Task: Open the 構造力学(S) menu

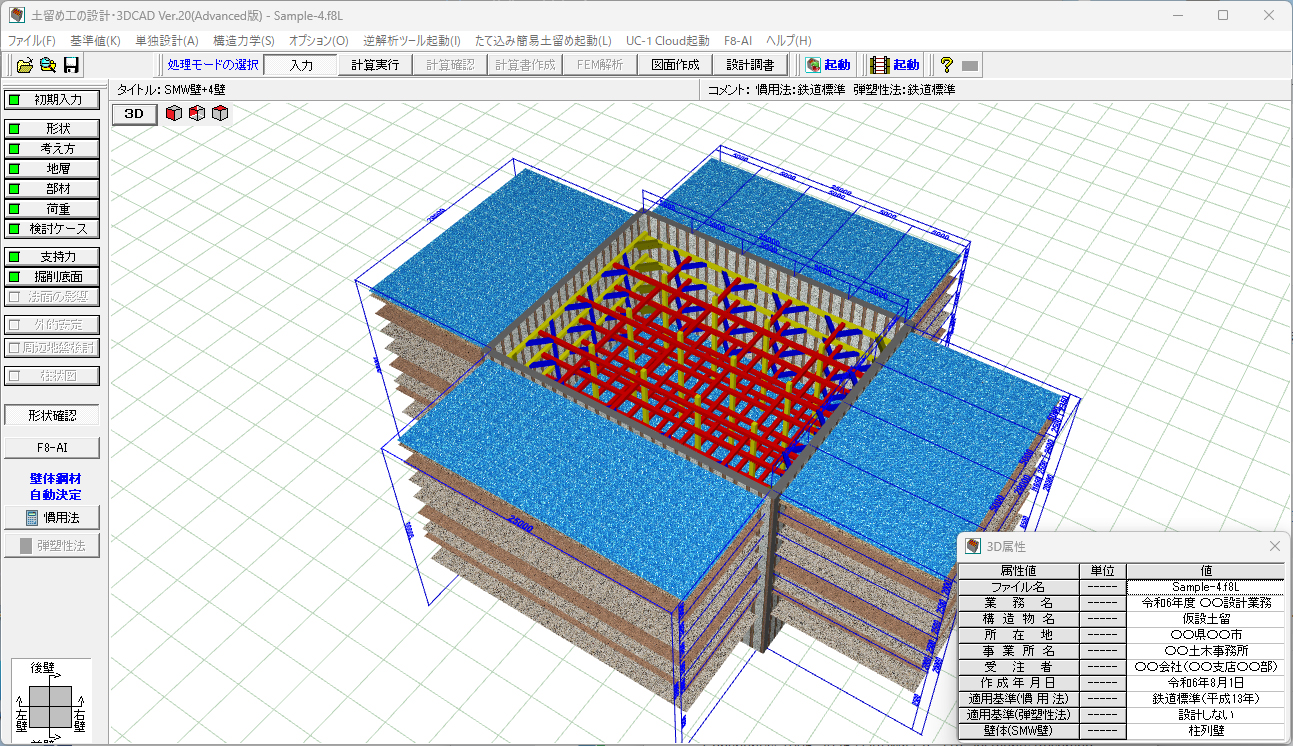Action: (x=244, y=41)
